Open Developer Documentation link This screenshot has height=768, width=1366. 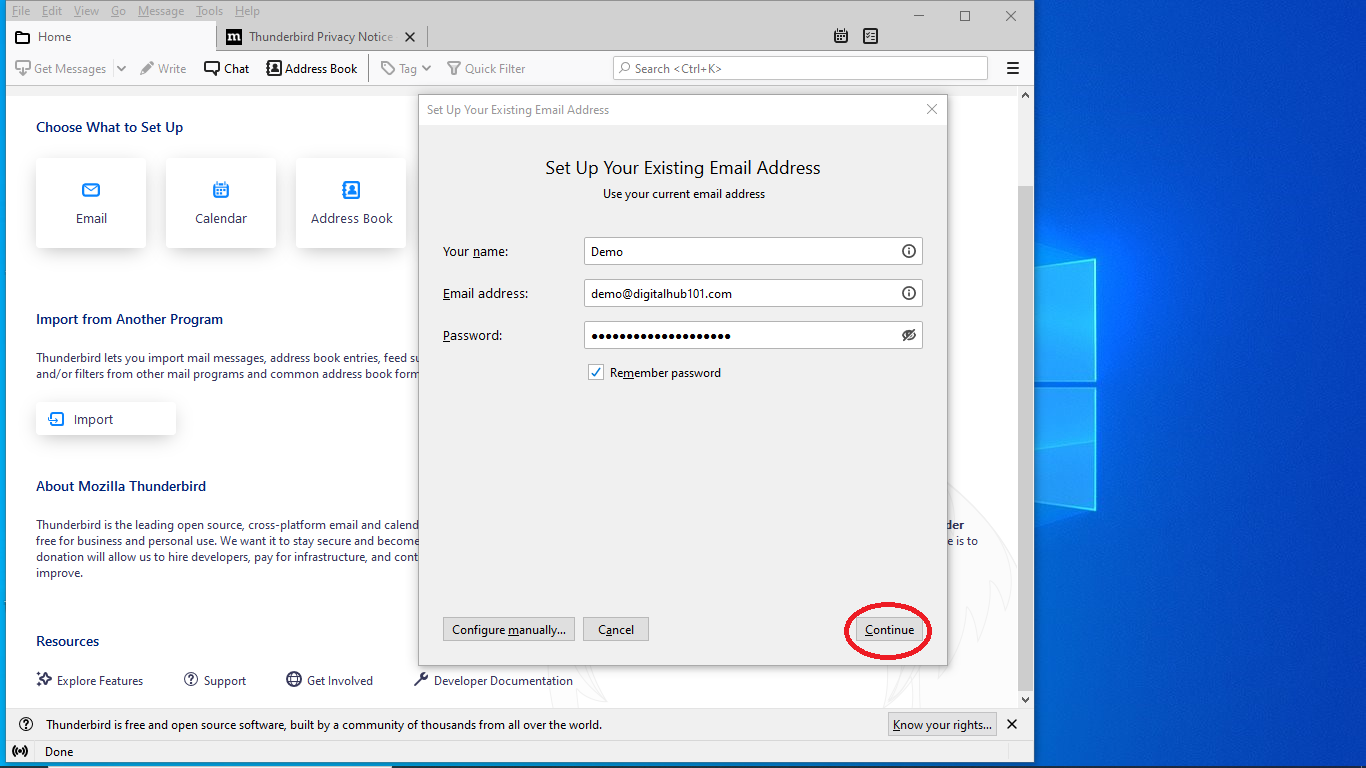(493, 680)
